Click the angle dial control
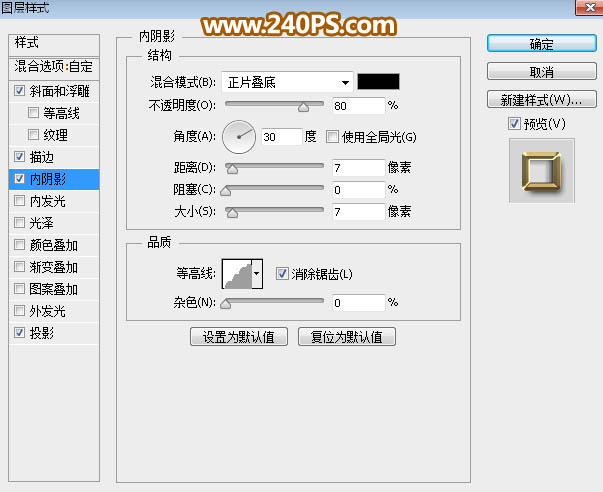This screenshot has height=492, width=603. click(239, 137)
